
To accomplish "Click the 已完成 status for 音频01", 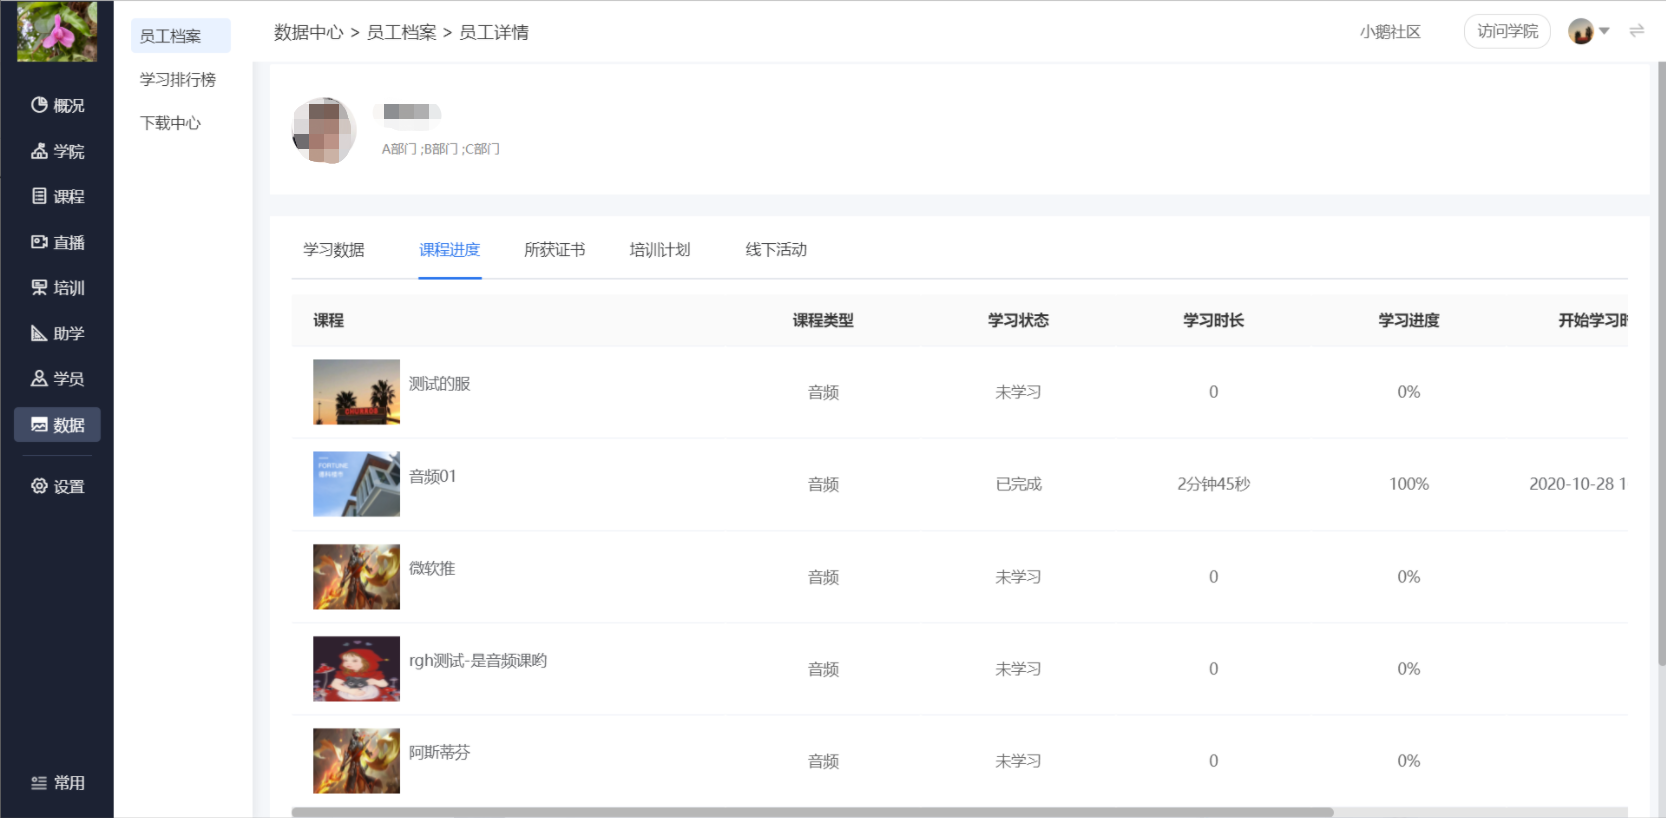I will click(x=1018, y=484).
